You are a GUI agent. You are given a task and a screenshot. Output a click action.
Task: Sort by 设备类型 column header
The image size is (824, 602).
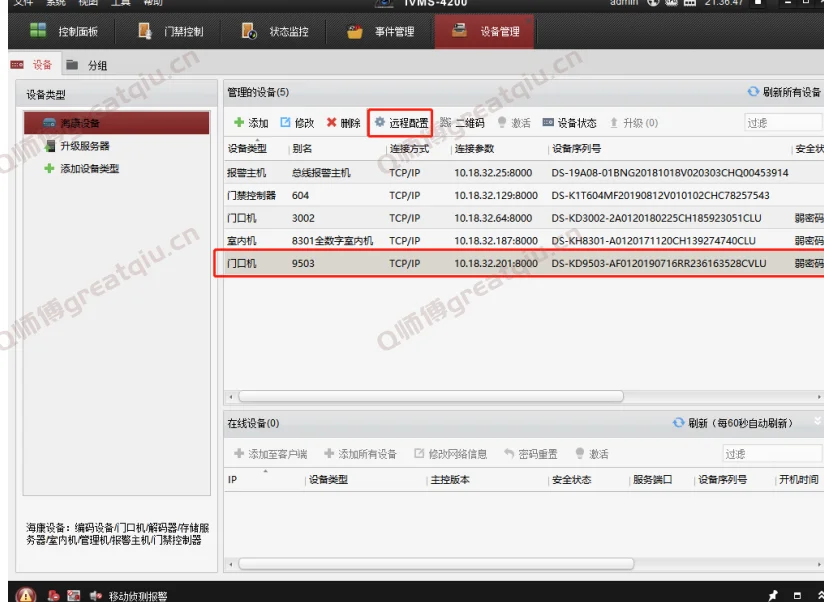(248, 149)
